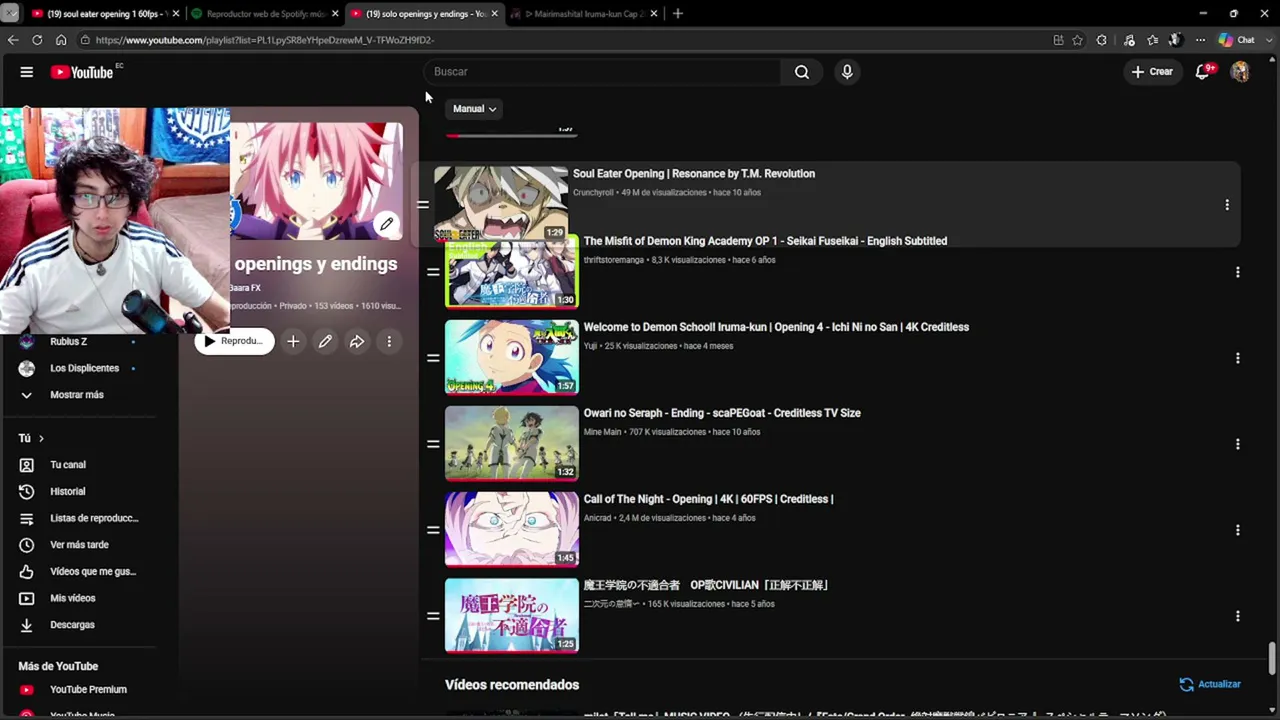This screenshot has width=1280, height=720.
Task: Switch to the Reproductor web de Spotify tab
Action: coord(265,14)
